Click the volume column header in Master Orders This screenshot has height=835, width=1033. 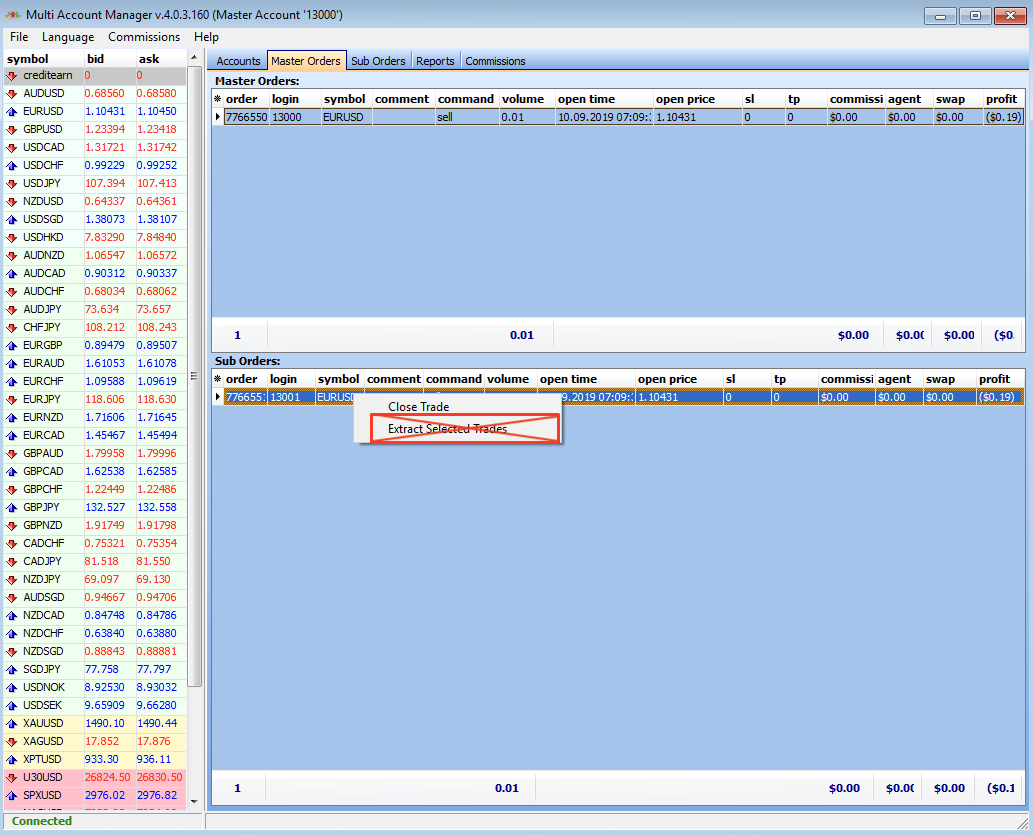pos(526,99)
